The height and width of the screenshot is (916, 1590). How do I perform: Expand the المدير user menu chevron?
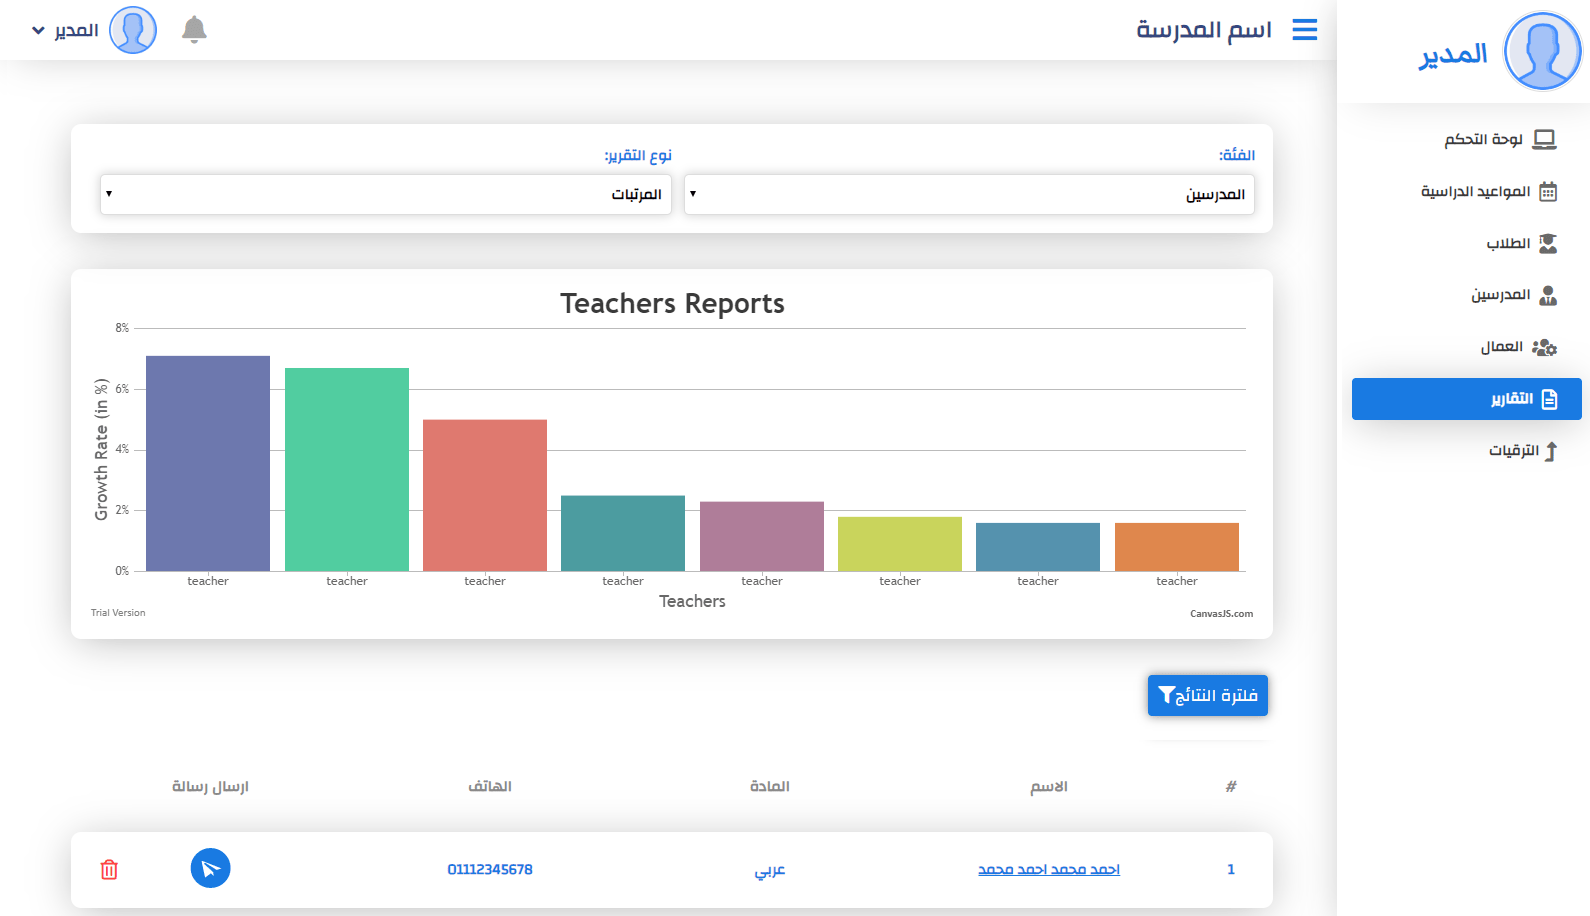[38, 31]
